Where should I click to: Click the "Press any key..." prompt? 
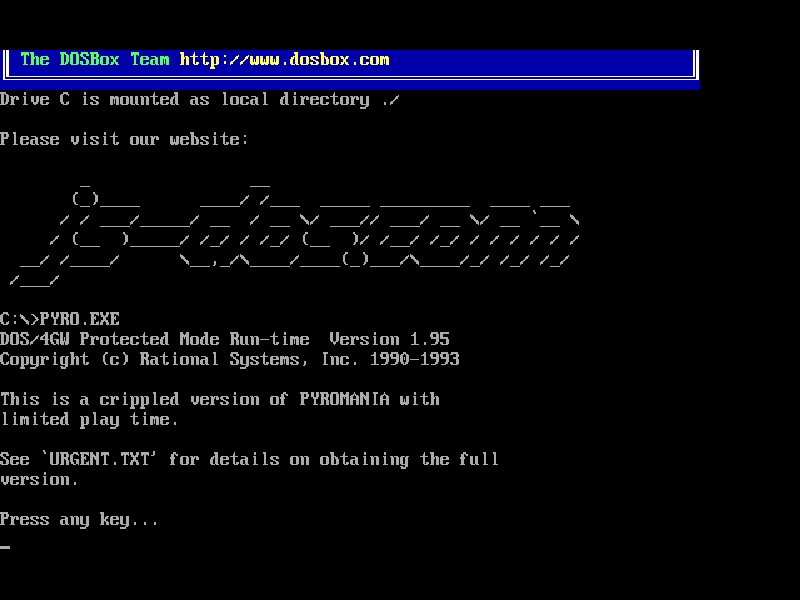coord(79,519)
